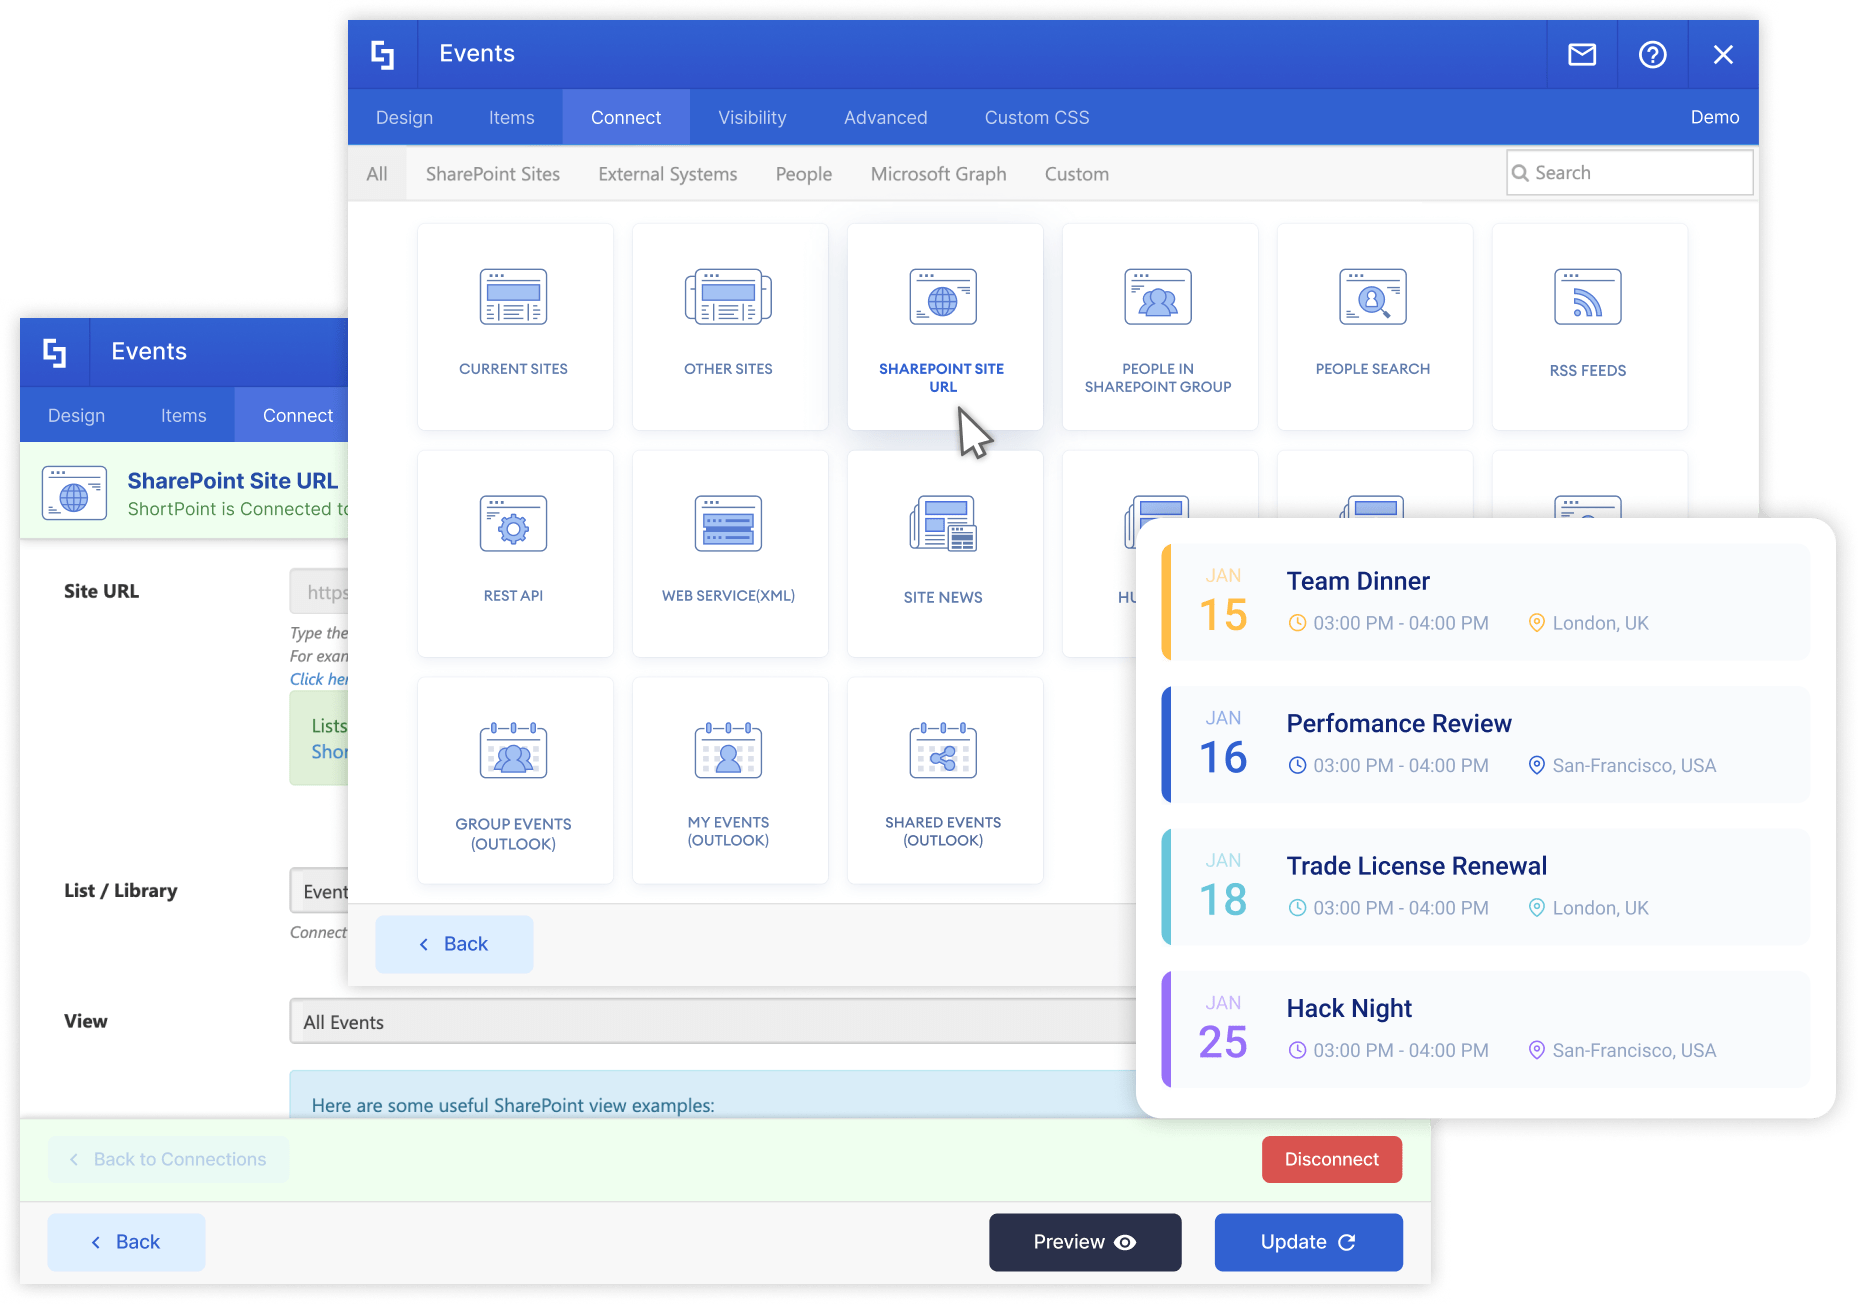Click the bottom-left Back button
The height and width of the screenshot is (1304, 1862).
pyautogui.click(x=126, y=1242)
